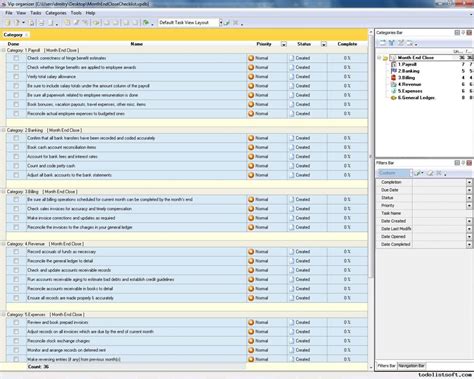Screen dimensions: 474x379
Task: Click the eraser clear-filter icon in Filters Bar
Action: (430, 173)
